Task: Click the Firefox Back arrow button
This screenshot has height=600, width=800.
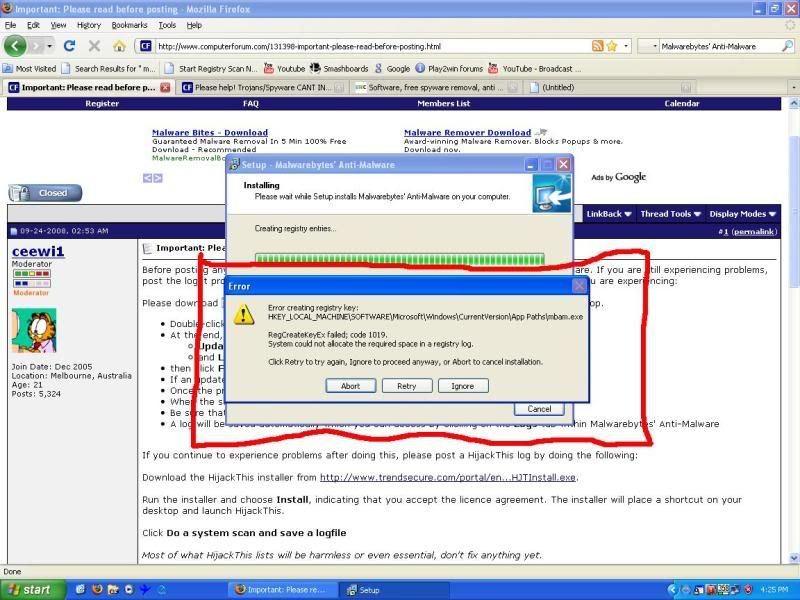Action: (x=15, y=46)
